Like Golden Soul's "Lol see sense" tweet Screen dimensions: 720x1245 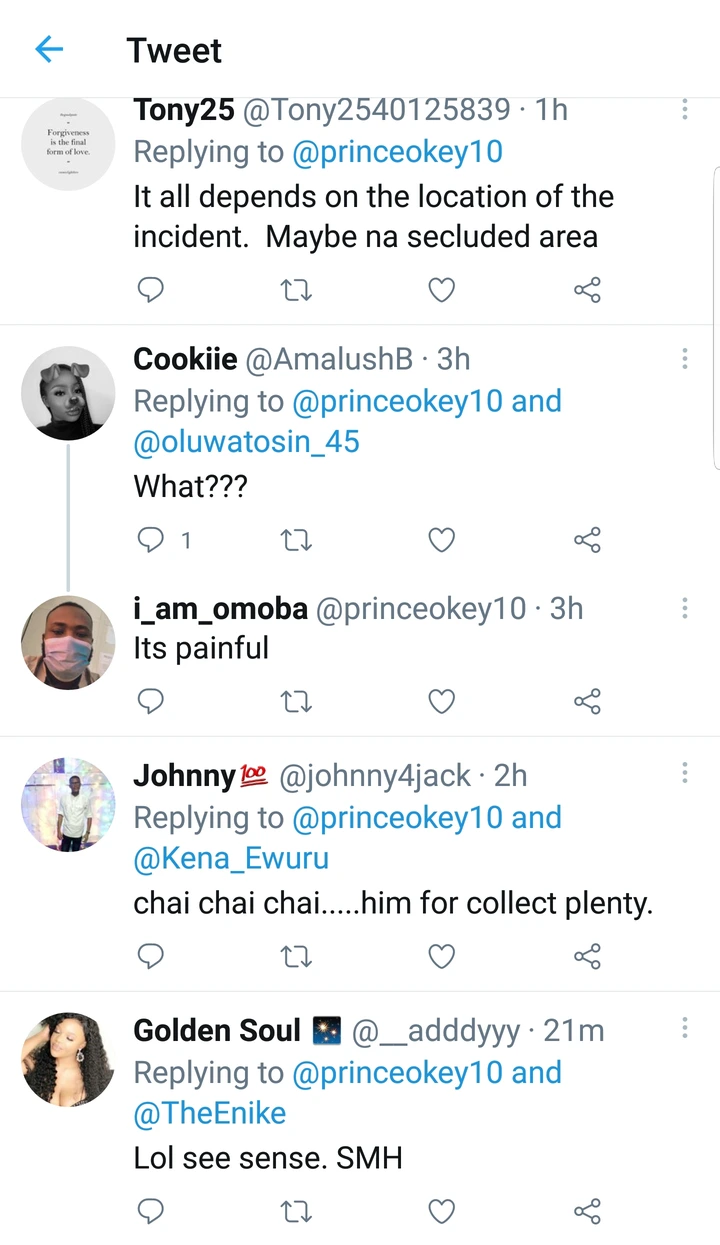(x=442, y=1211)
